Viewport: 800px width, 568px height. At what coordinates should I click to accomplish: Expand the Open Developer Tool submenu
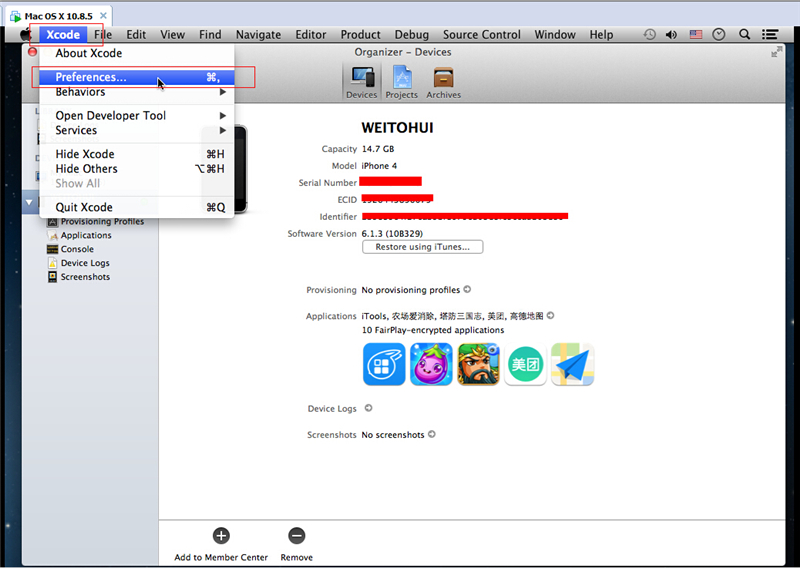pos(137,115)
